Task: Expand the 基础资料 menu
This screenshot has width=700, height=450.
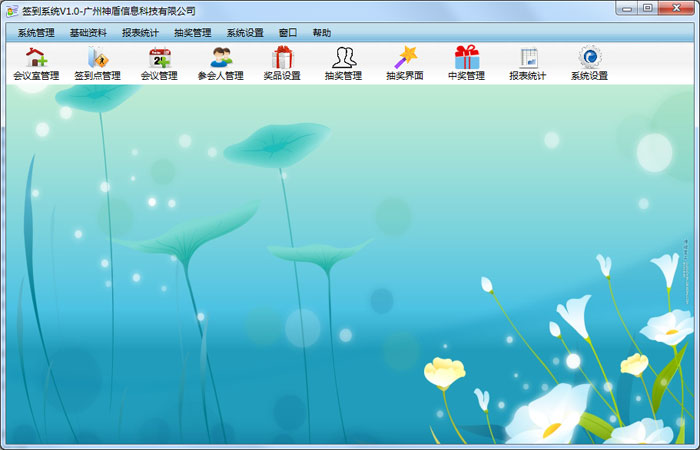Action: (88, 32)
